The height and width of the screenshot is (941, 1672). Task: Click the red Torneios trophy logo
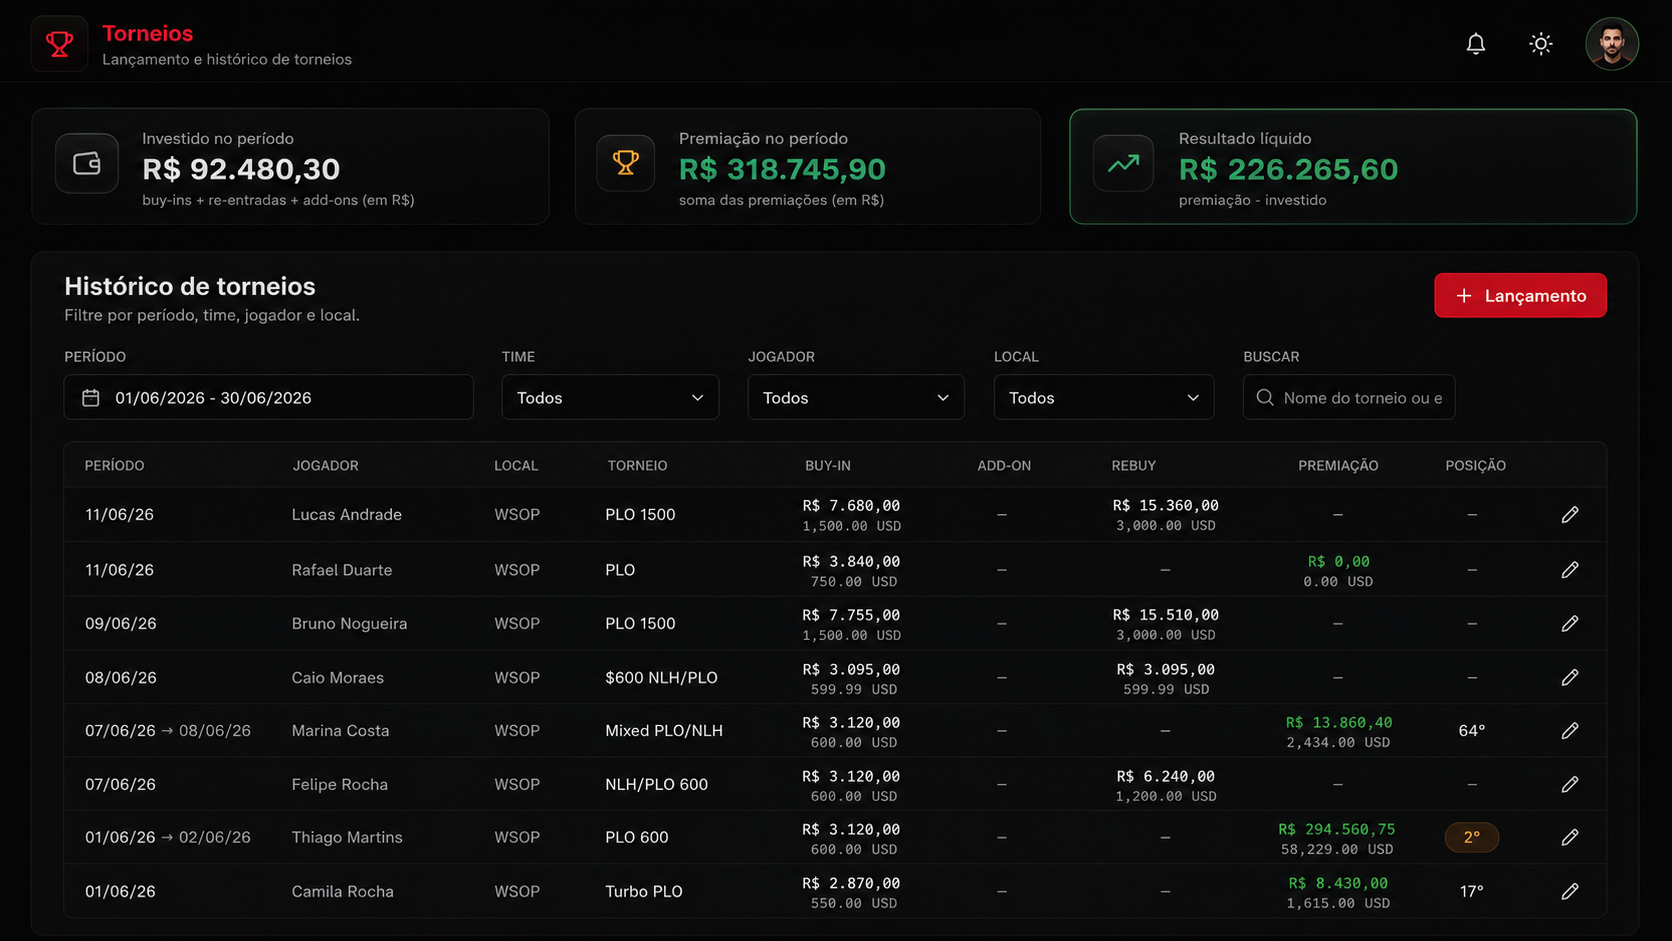click(60, 44)
